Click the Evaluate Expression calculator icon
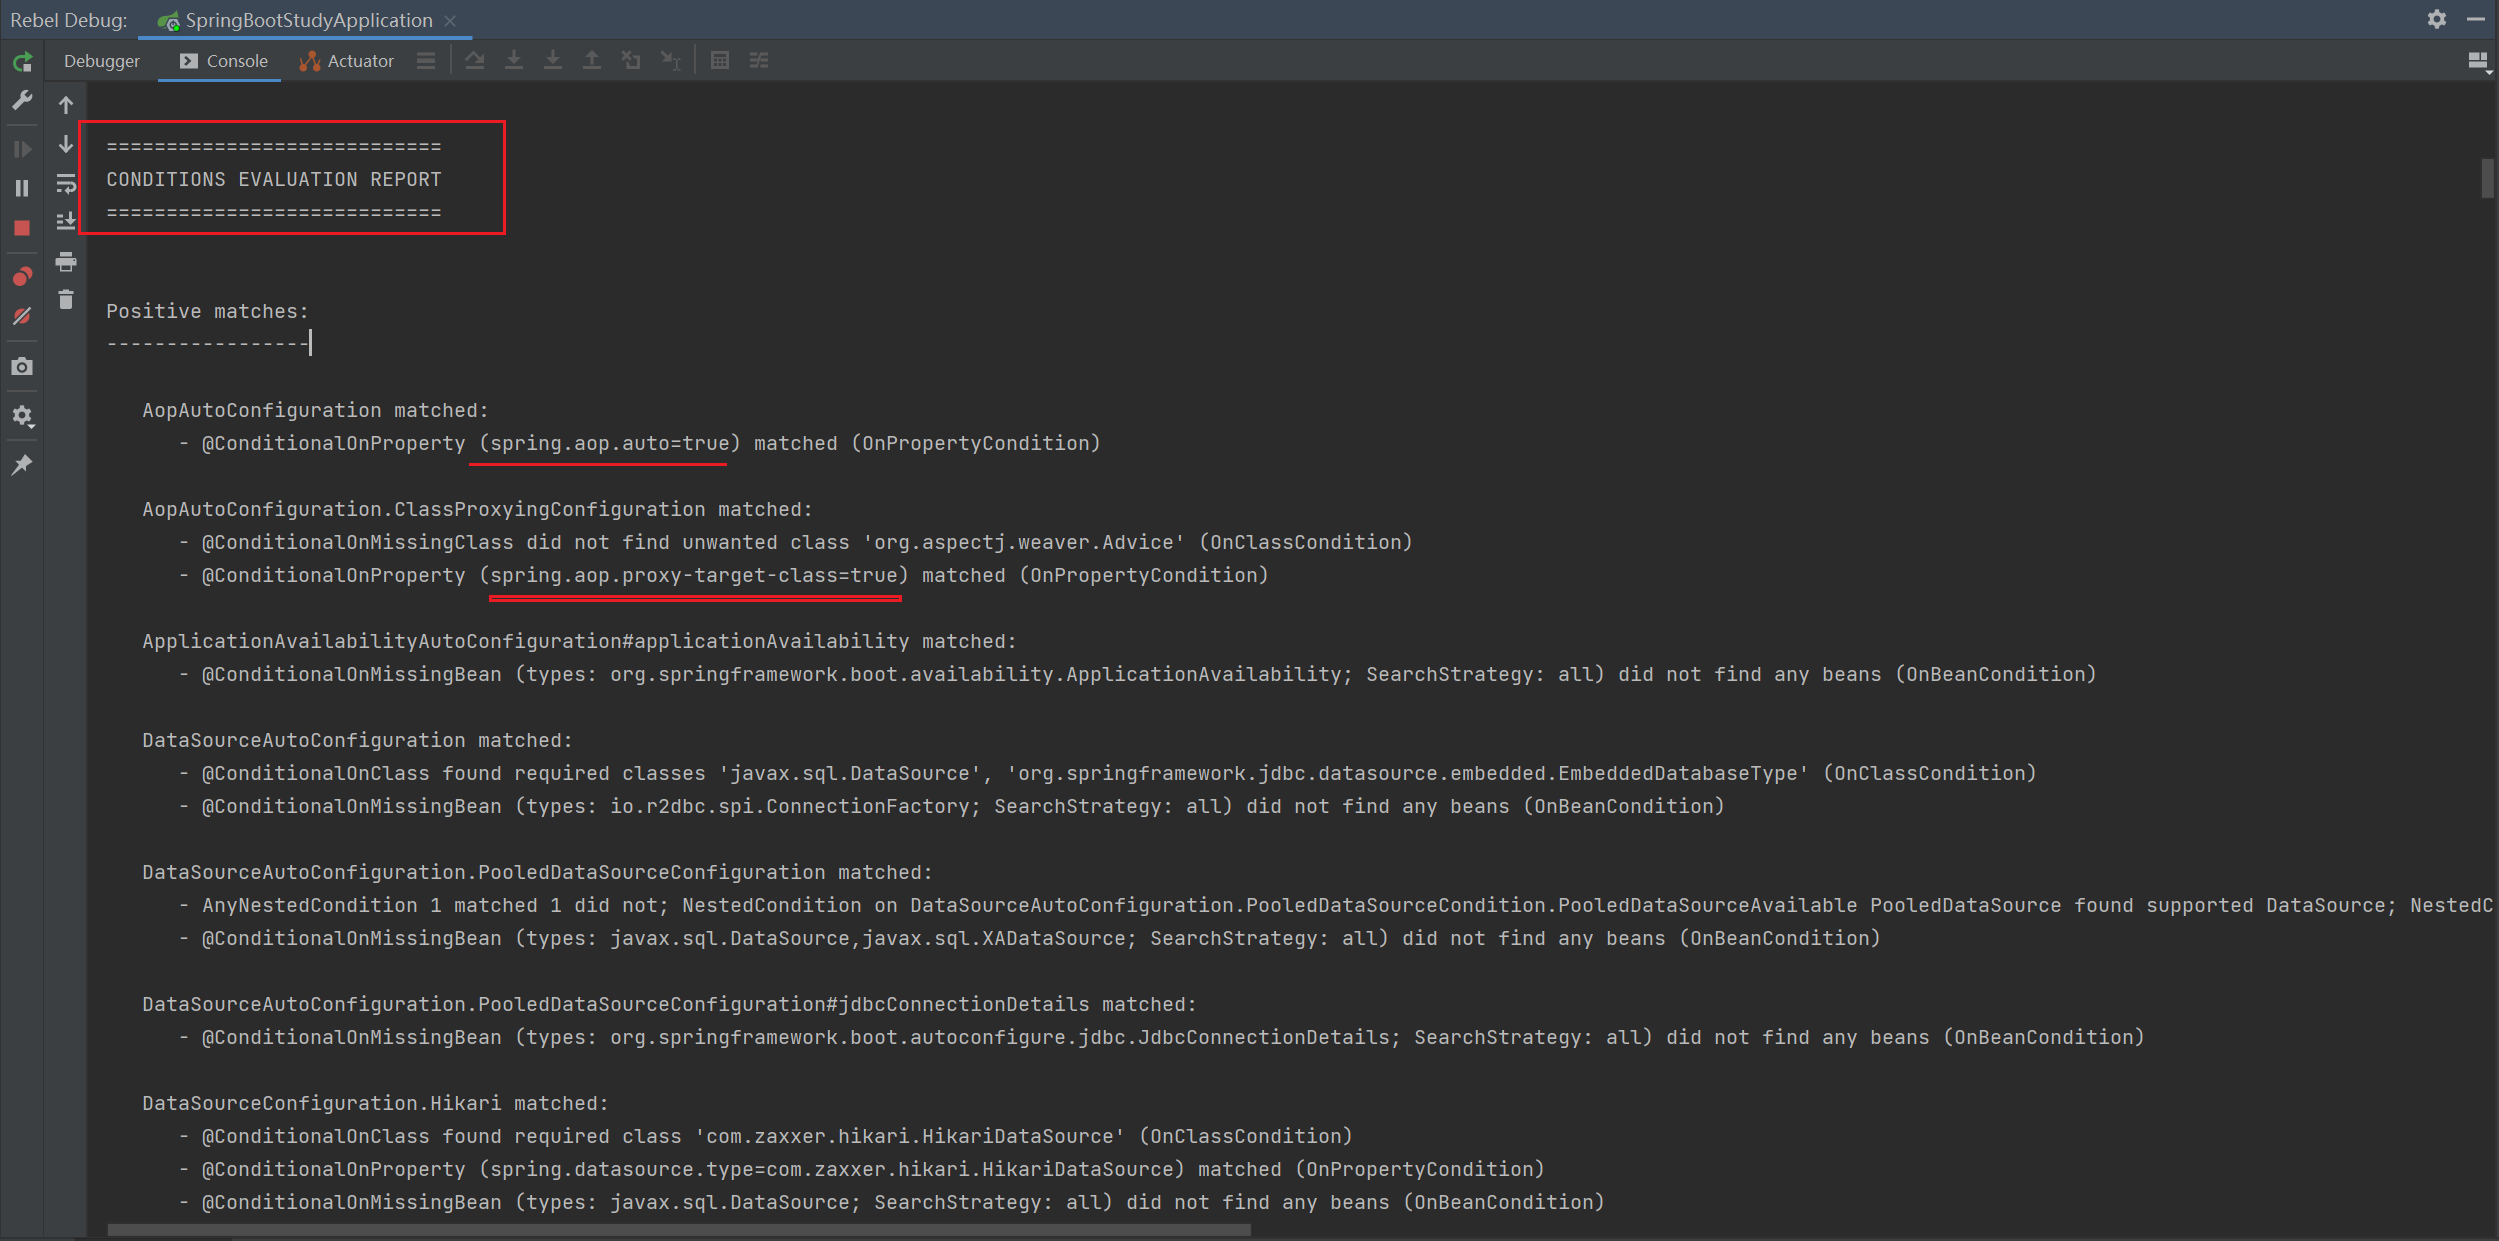 (x=719, y=61)
